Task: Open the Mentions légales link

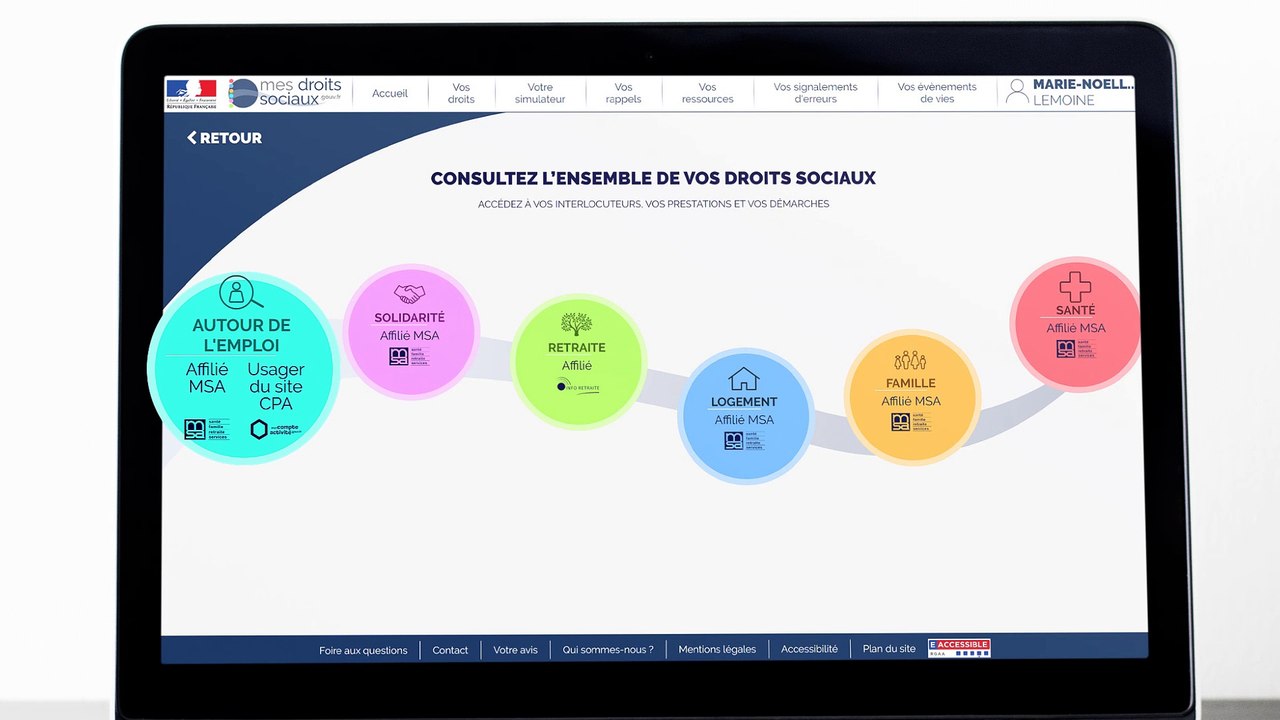Action: [x=717, y=649]
